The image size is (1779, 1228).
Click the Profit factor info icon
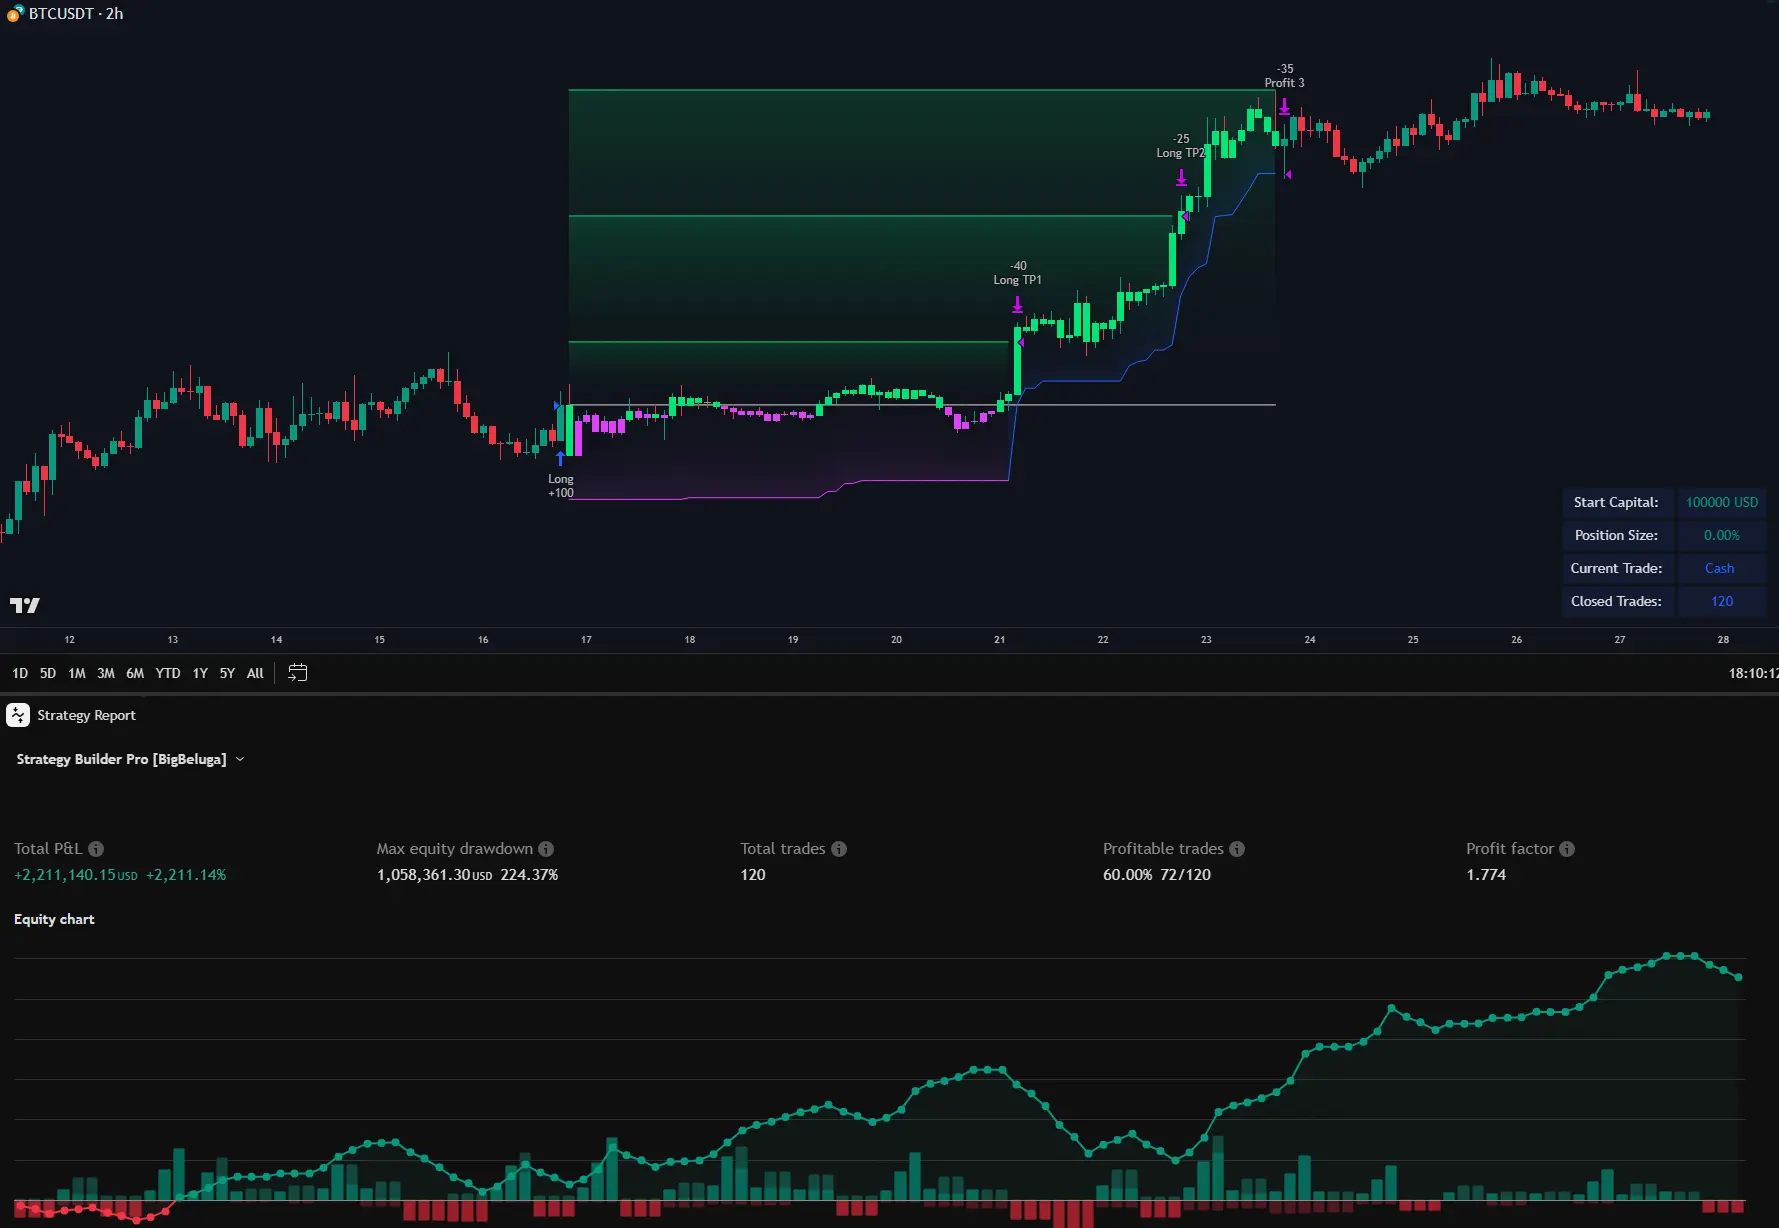click(x=1567, y=849)
